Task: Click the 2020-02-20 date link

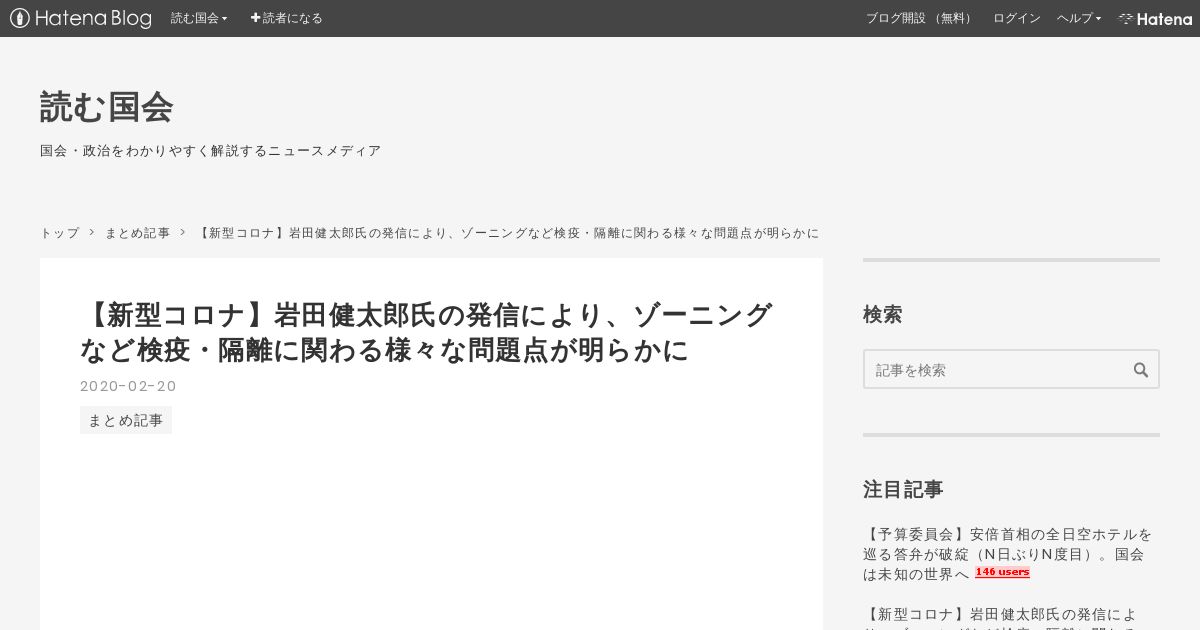Action: [x=128, y=386]
